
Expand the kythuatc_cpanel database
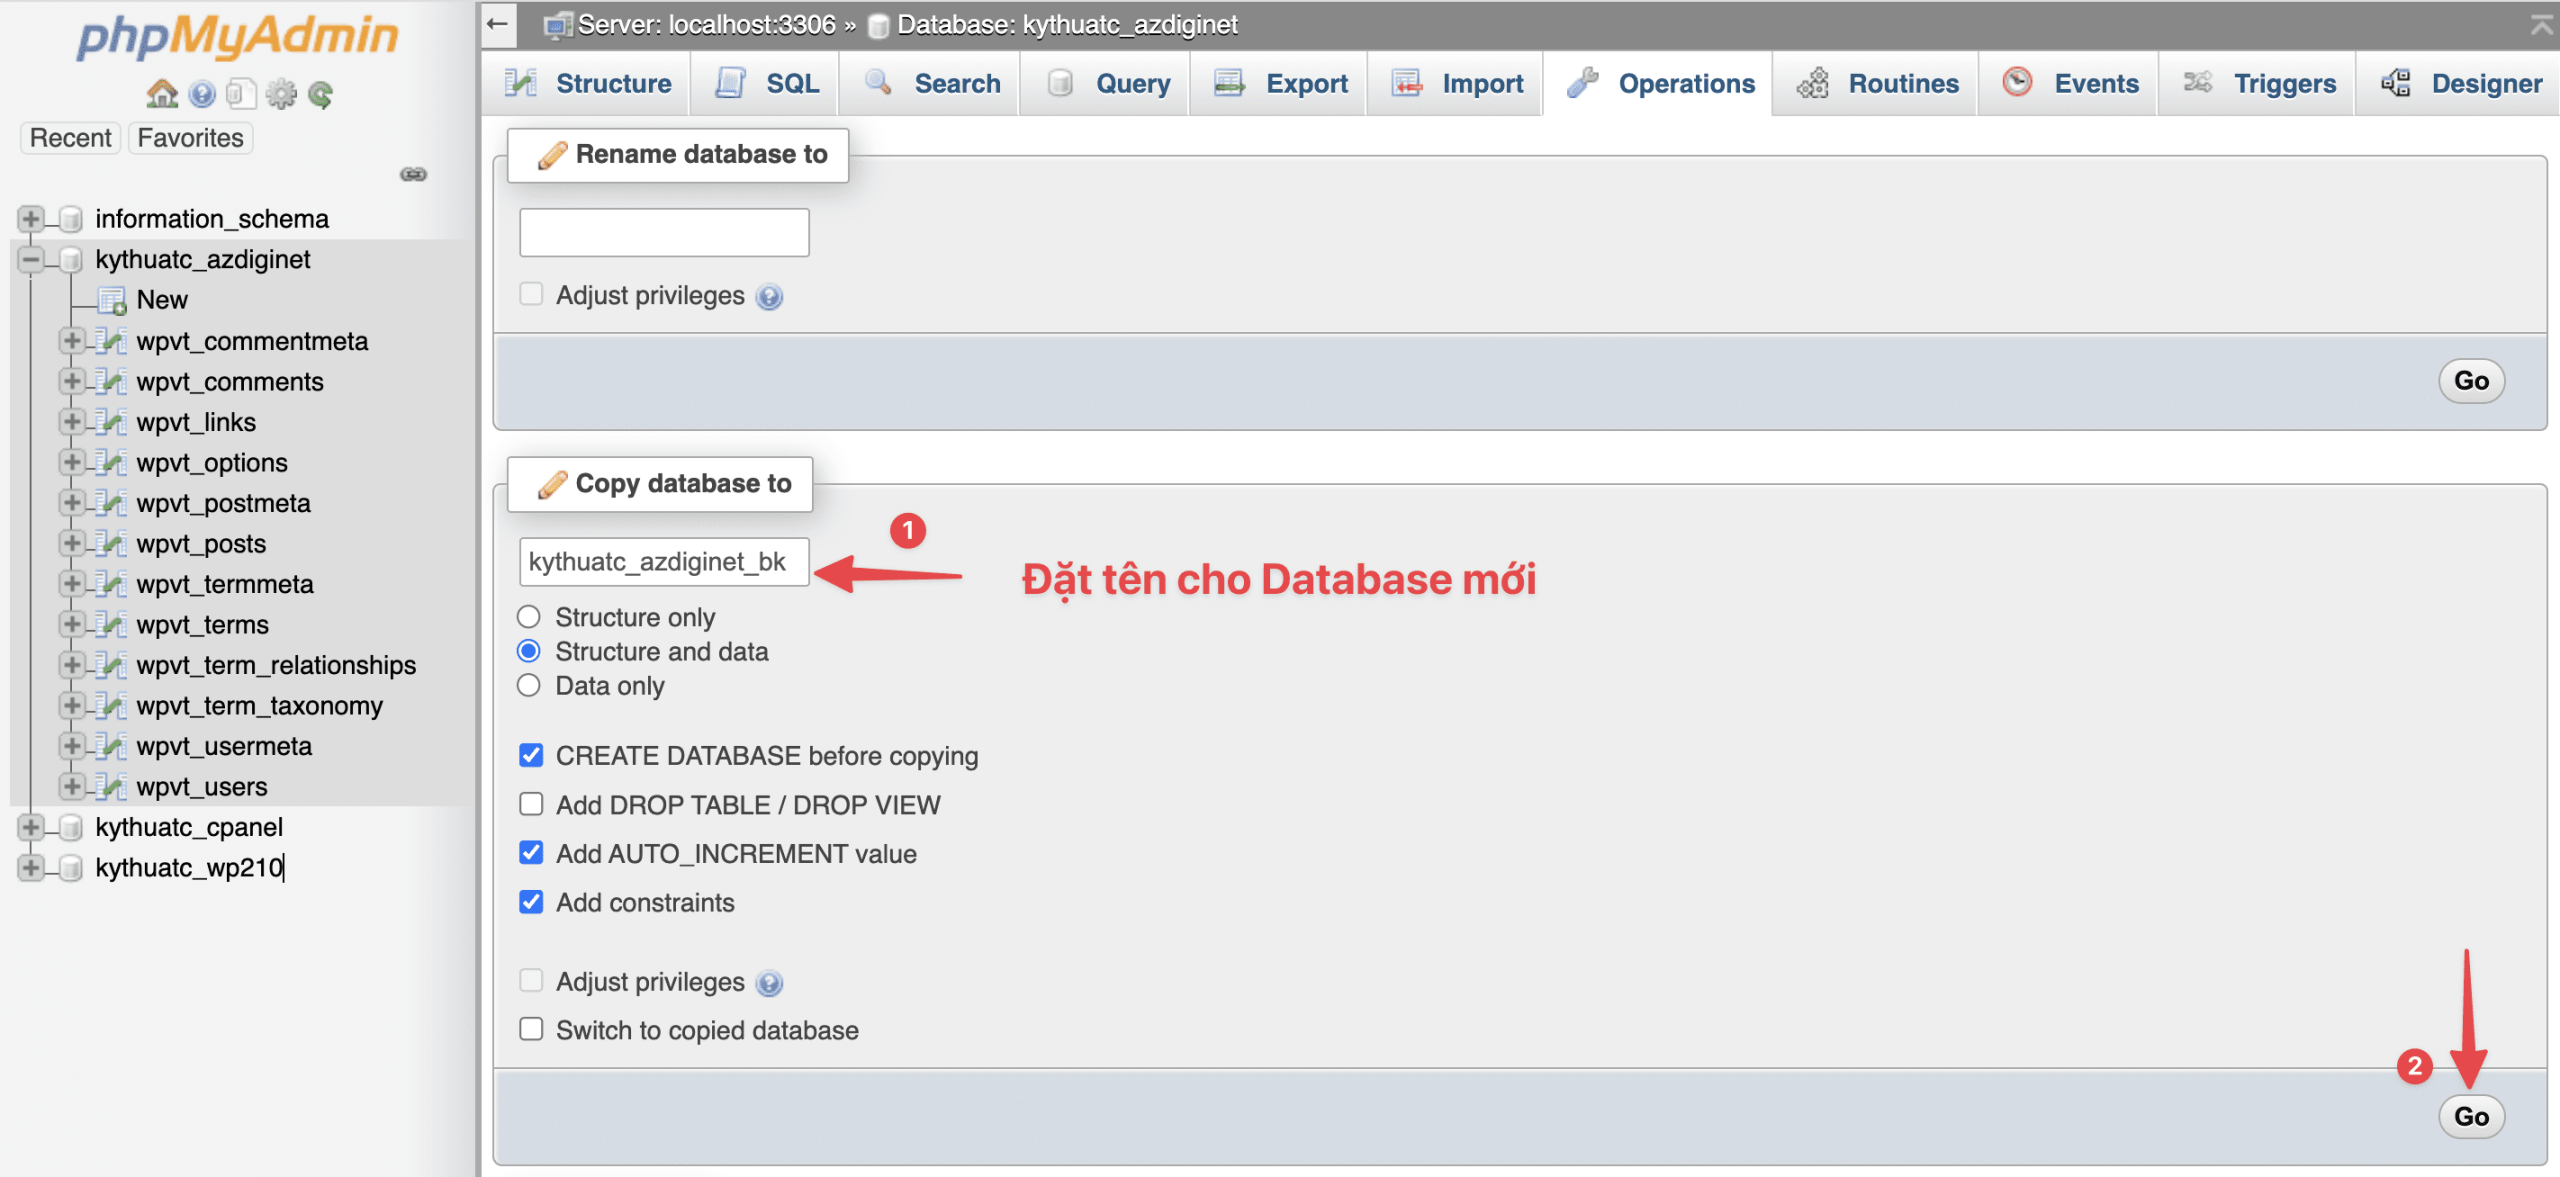tap(31, 827)
